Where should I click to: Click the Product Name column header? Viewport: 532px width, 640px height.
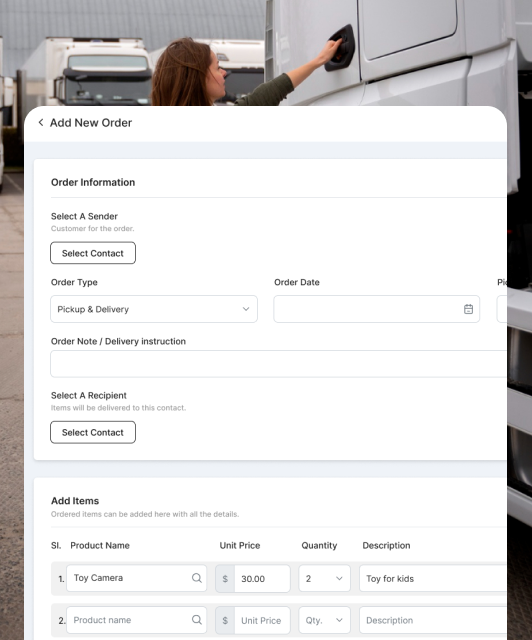point(100,545)
